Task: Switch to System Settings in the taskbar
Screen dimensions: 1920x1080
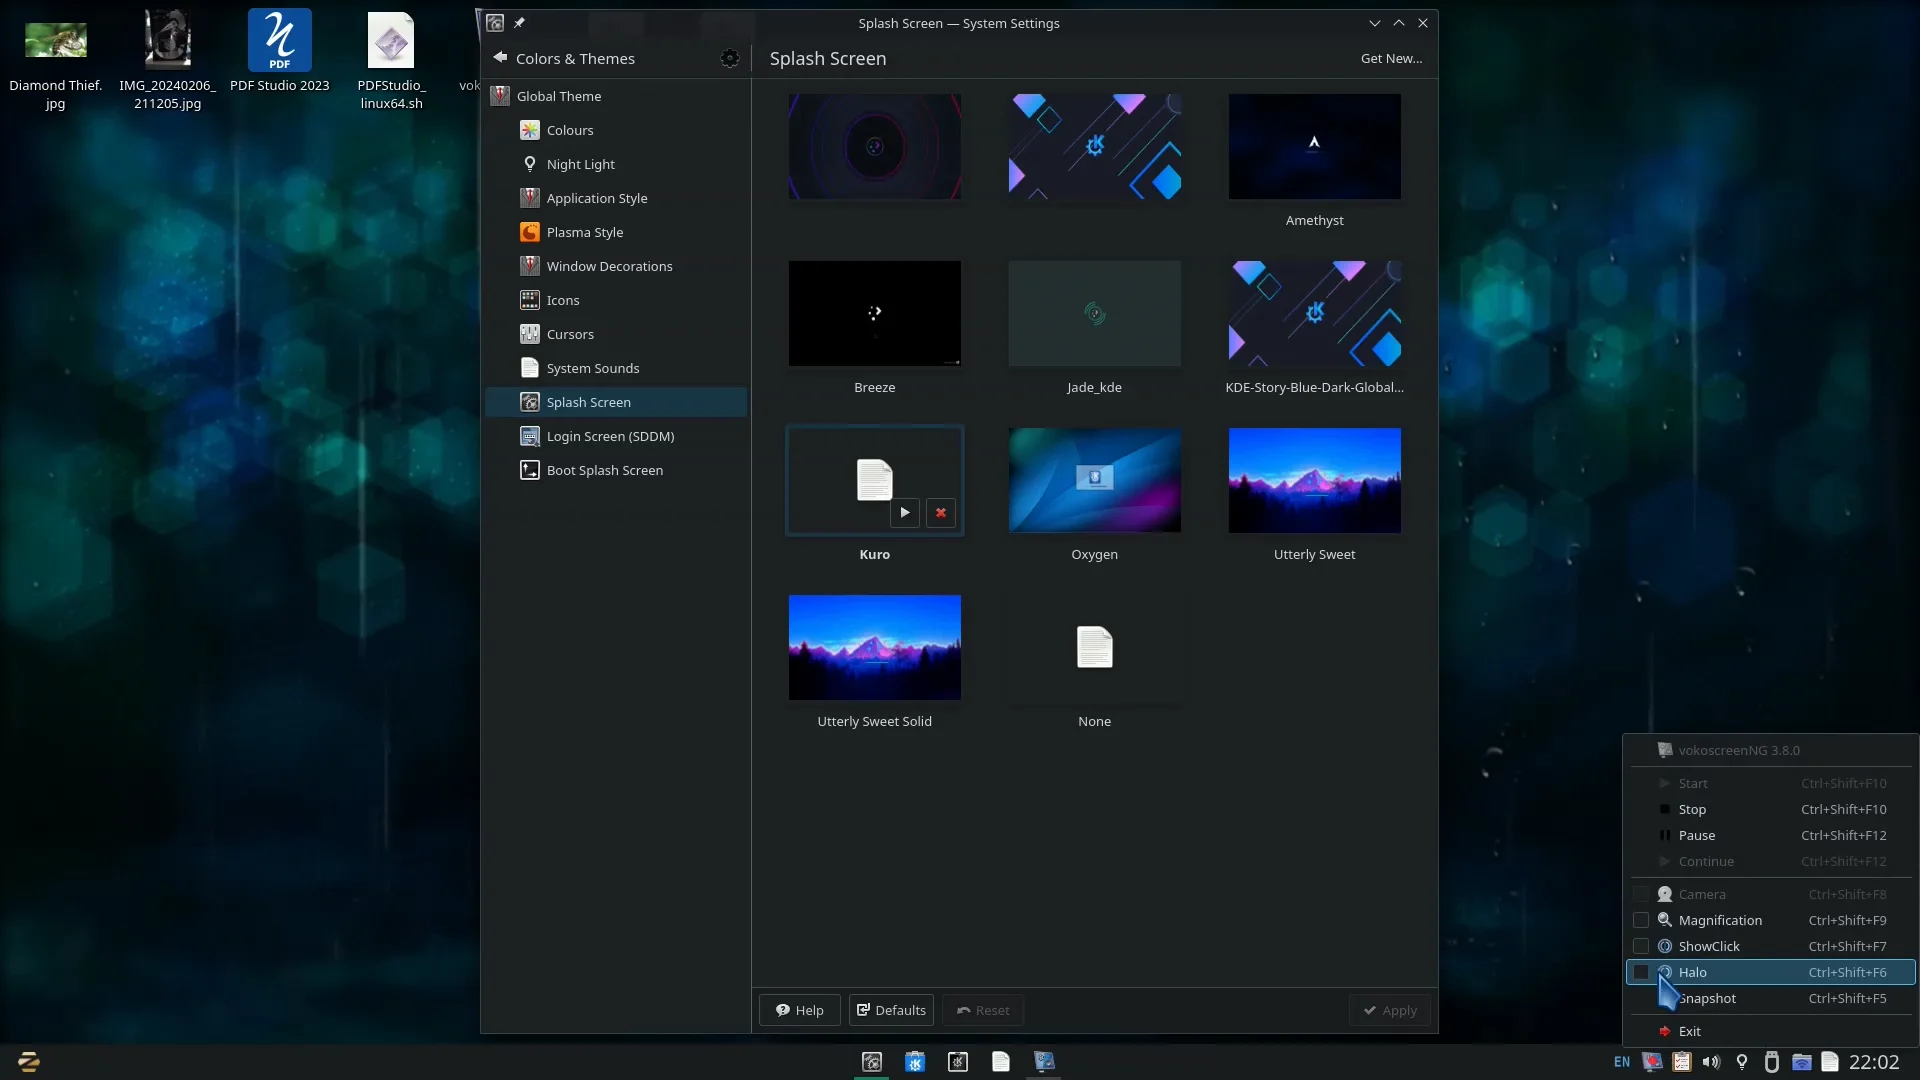Action: (871, 1062)
